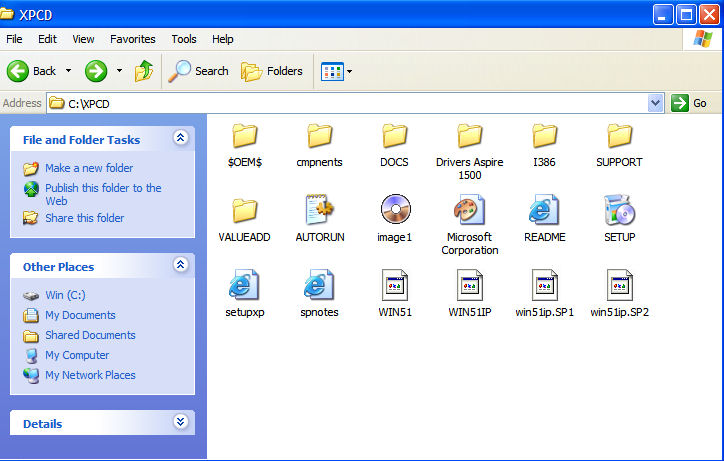Open My Network Places link
724x461 pixels.
[x=90, y=375]
